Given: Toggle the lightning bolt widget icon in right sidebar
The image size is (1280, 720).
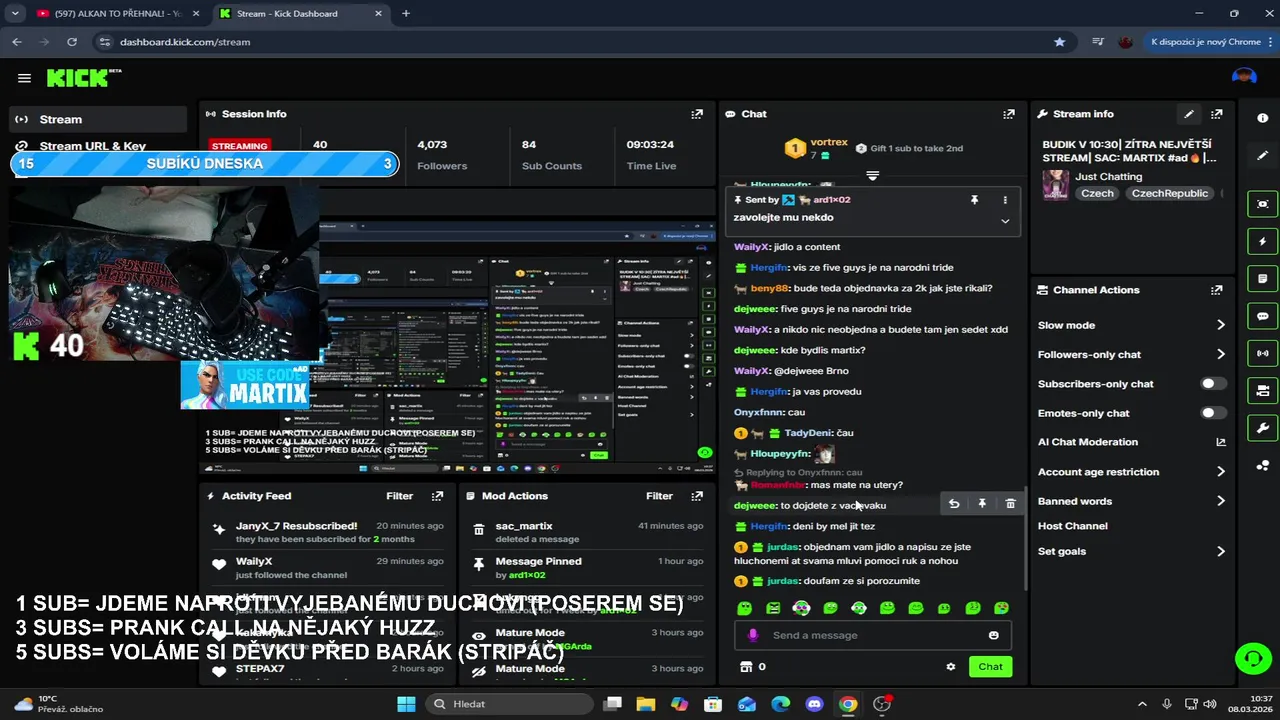Looking at the screenshot, I should (1262, 241).
